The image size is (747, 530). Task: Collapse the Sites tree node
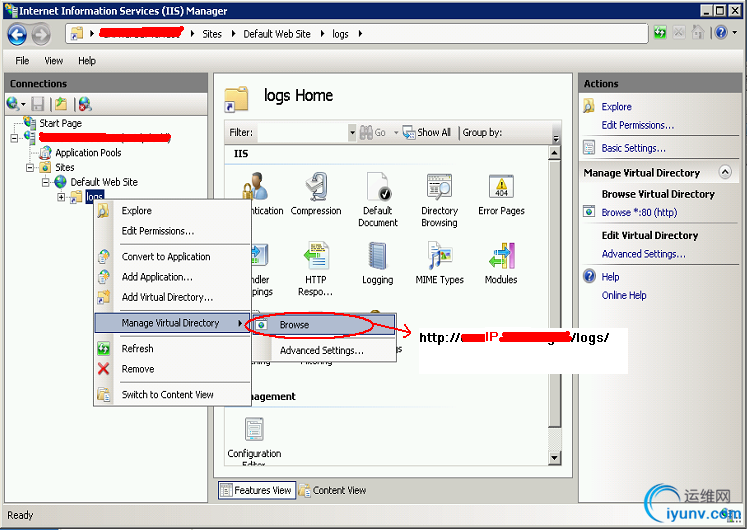(30, 168)
